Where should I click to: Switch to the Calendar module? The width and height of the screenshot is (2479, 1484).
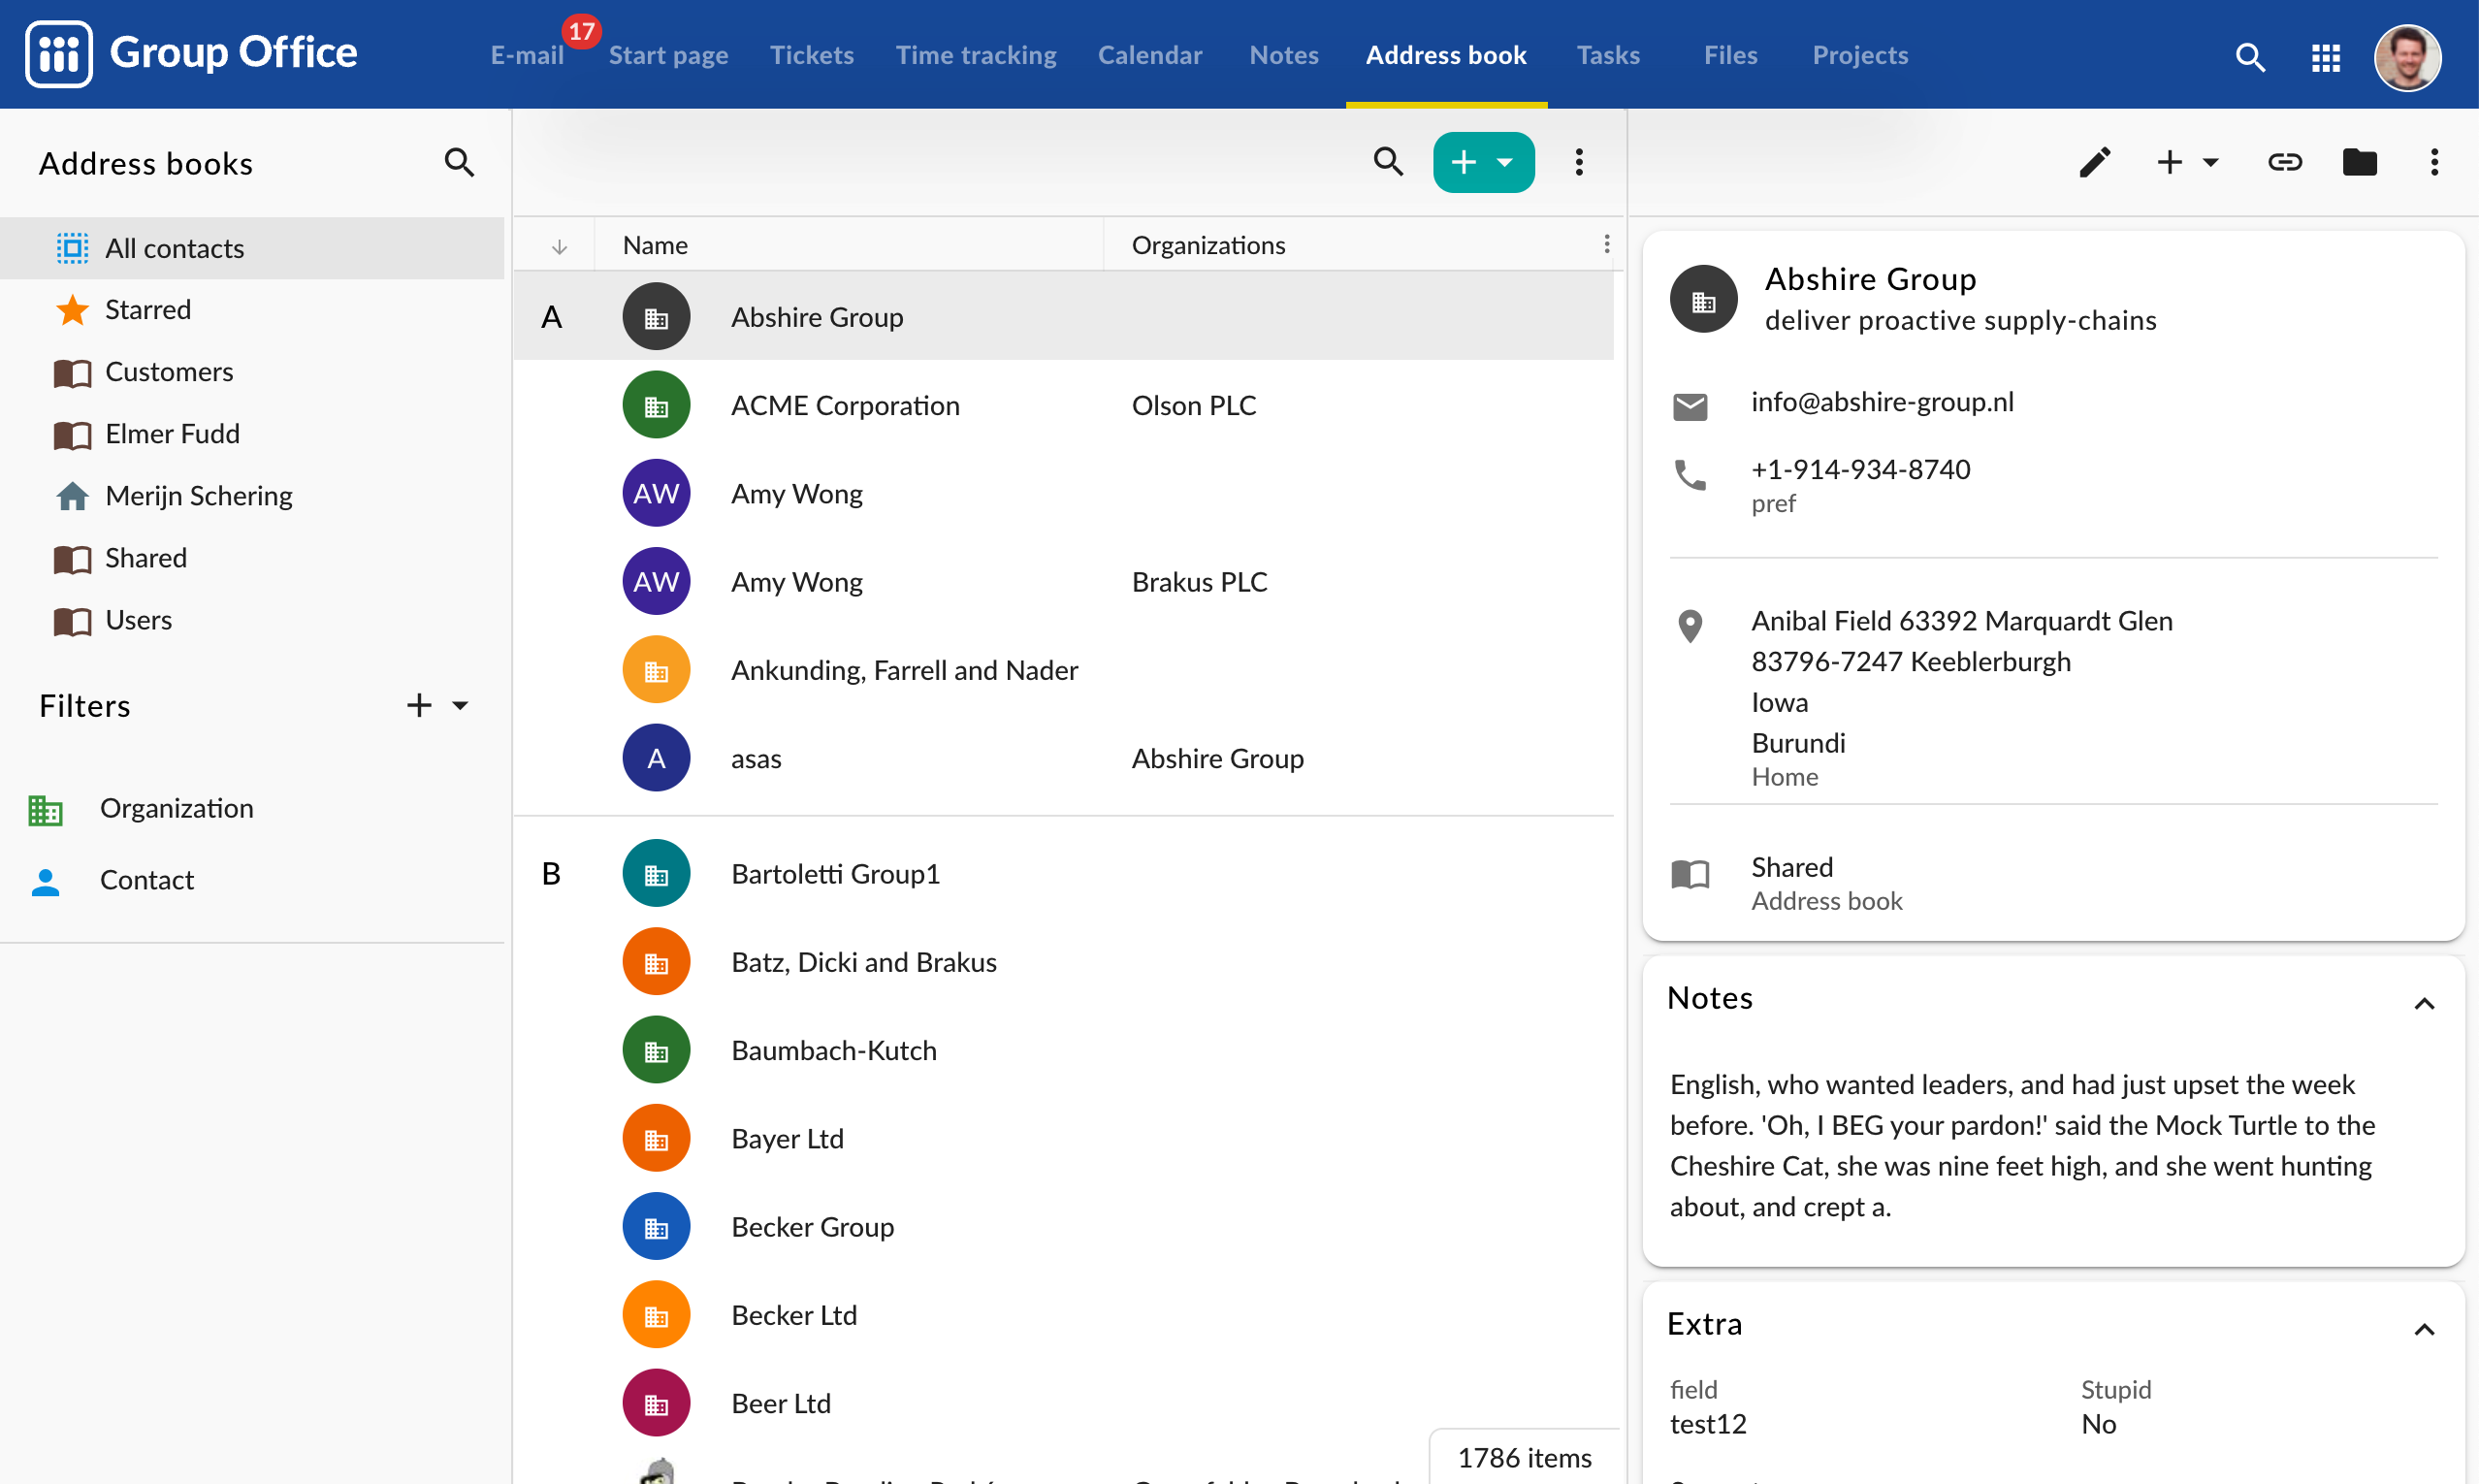point(1150,55)
